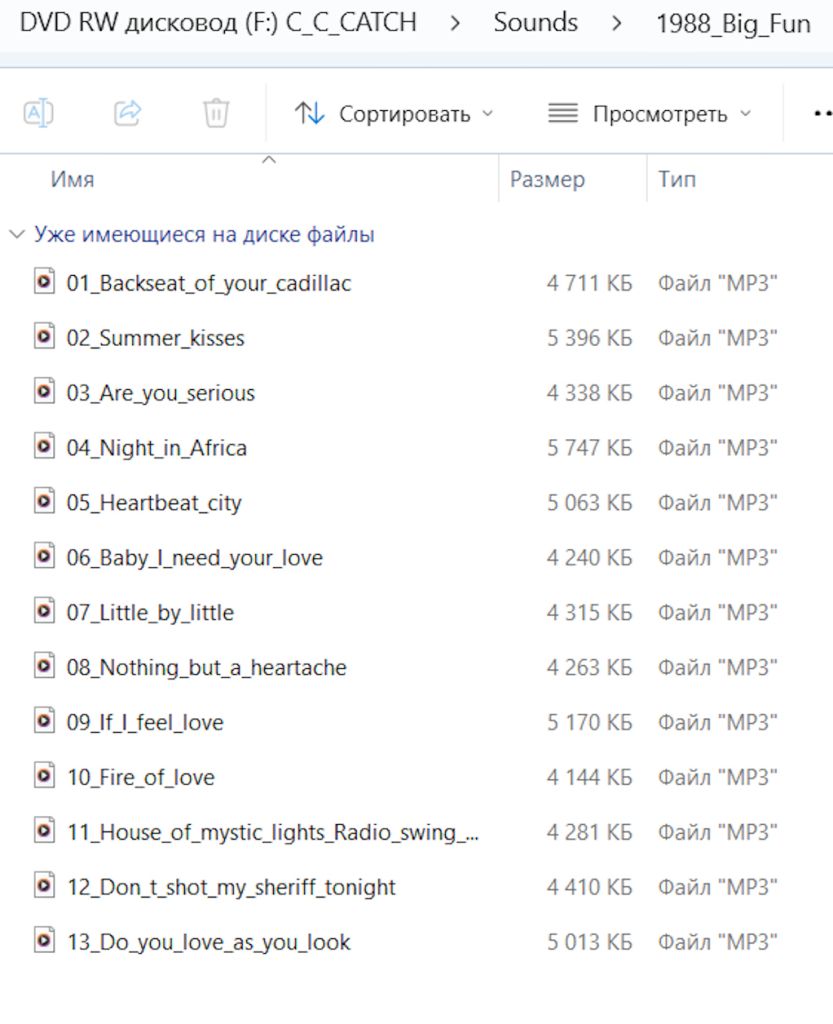Screen dimensions: 833x1024
Task: Select file name 04_Night_in_Africa
Action: 157,448
